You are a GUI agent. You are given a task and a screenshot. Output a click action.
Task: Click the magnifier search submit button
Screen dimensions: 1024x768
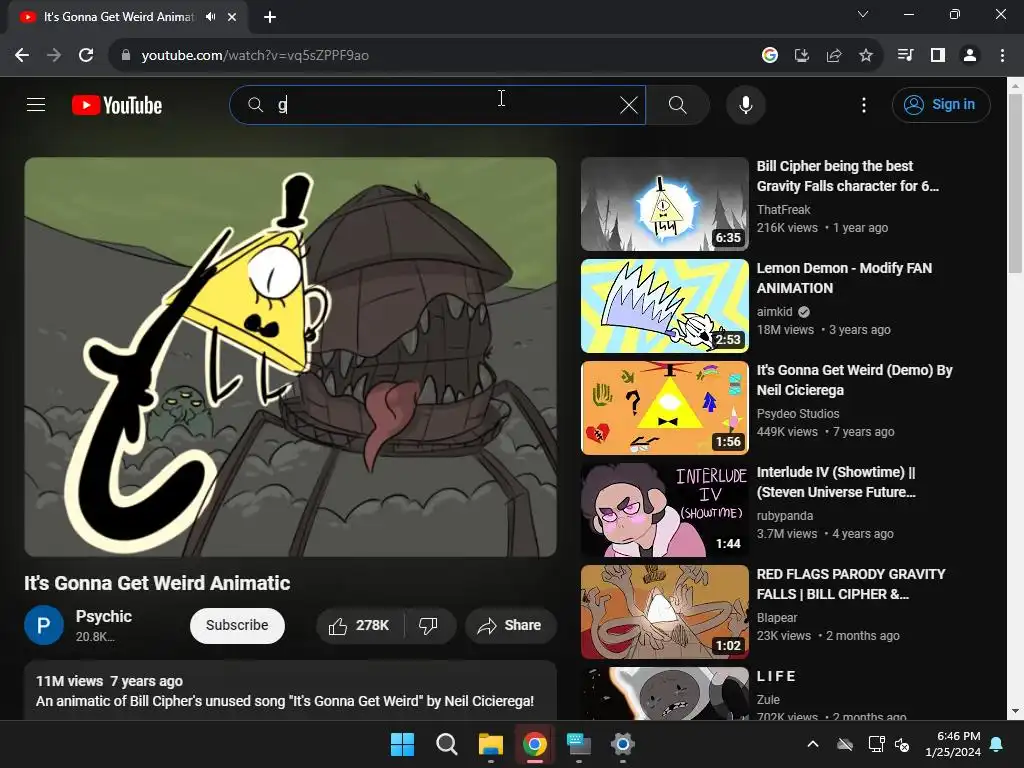[678, 104]
